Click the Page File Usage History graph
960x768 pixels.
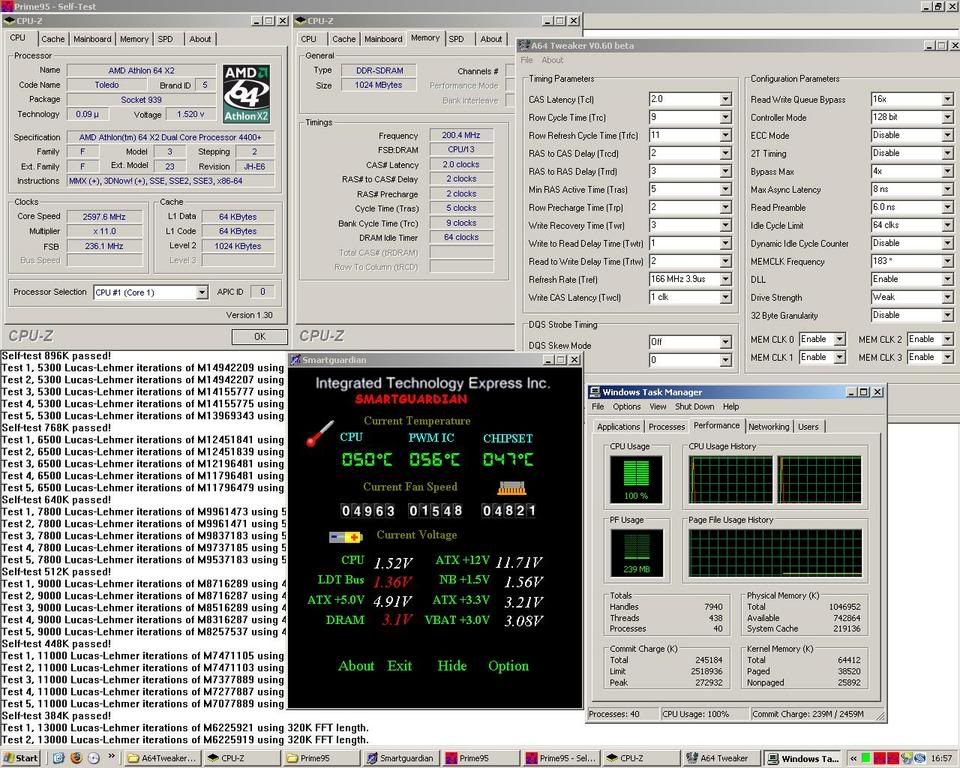point(775,553)
